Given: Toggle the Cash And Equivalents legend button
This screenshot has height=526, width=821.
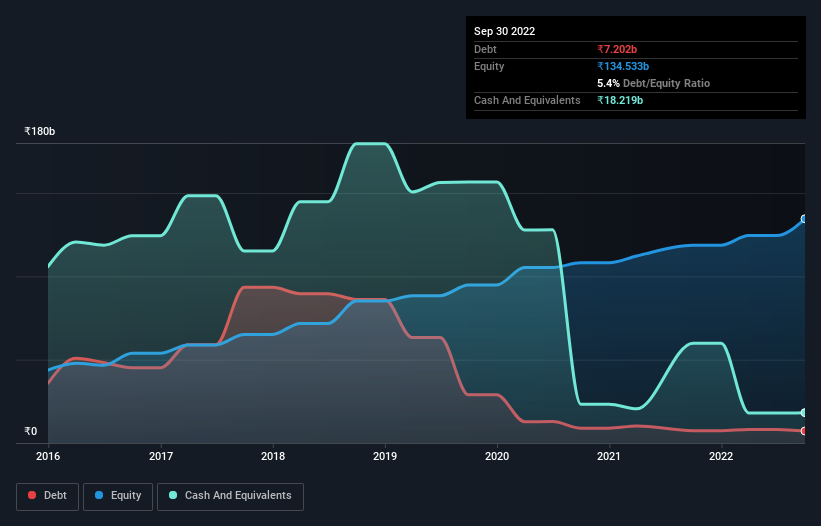Looking at the screenshot, I should (x=230, y=496).
